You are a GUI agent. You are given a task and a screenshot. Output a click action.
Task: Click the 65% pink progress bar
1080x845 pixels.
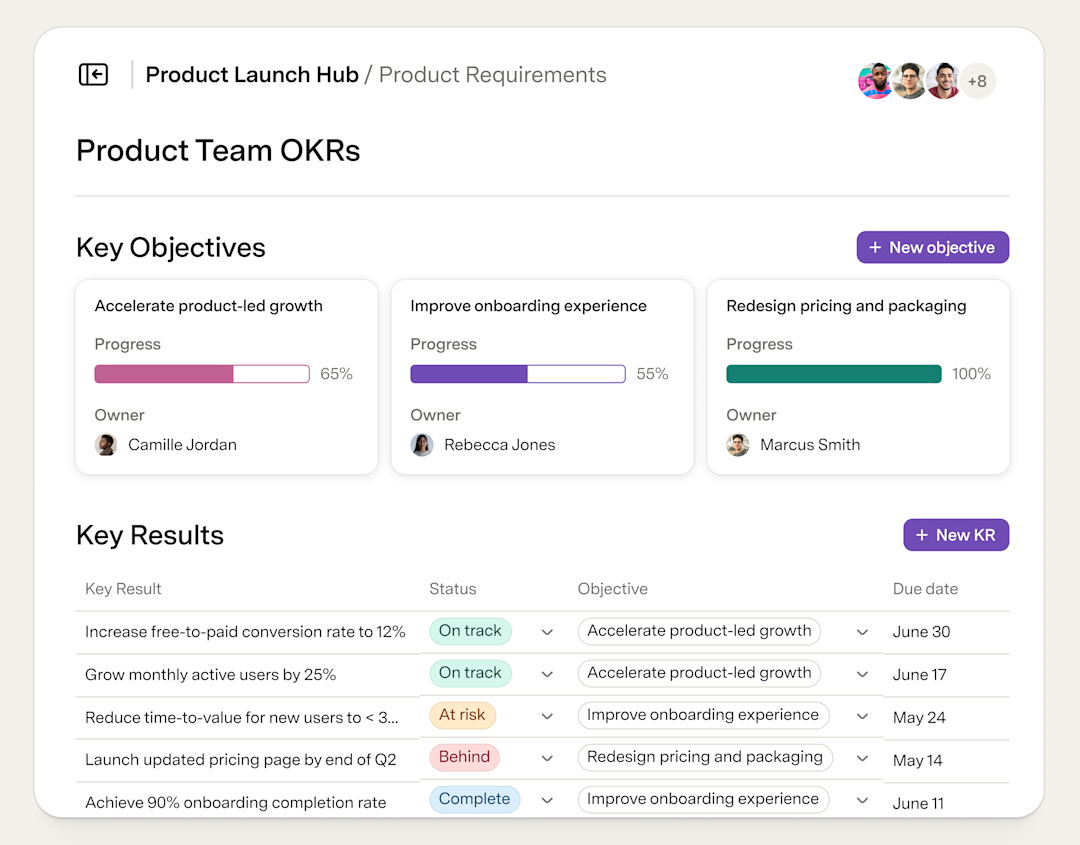pos(202,374)
